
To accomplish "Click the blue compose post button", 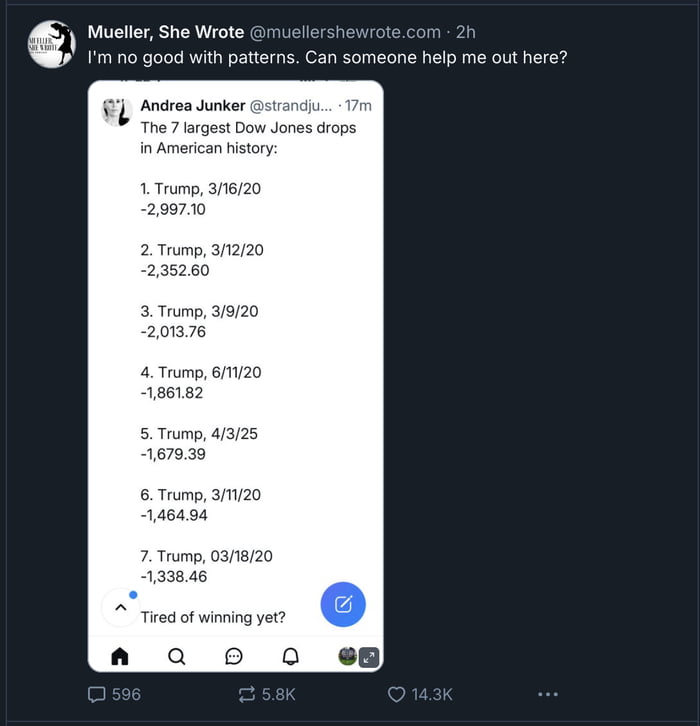I will [x=343, y=604].
